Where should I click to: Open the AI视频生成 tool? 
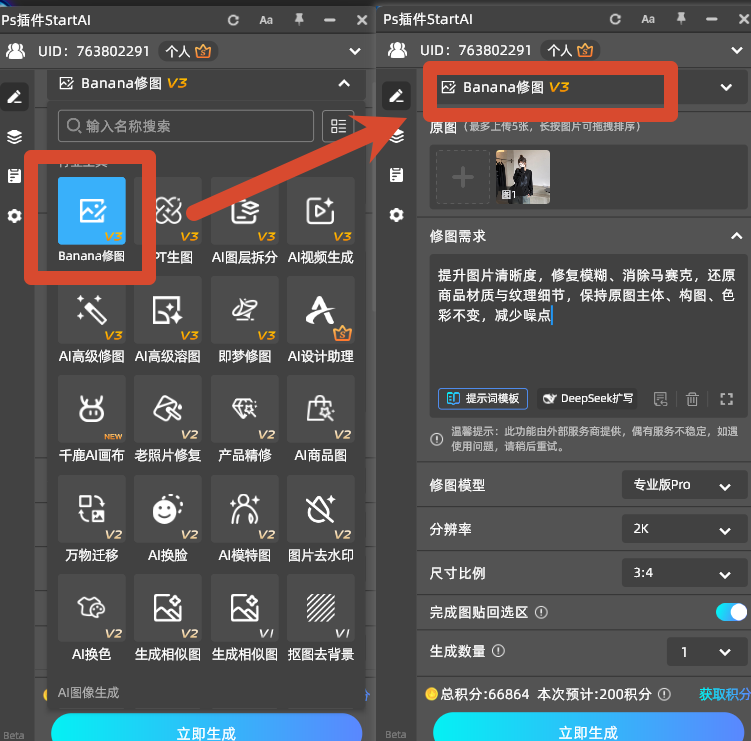[320, 211]
